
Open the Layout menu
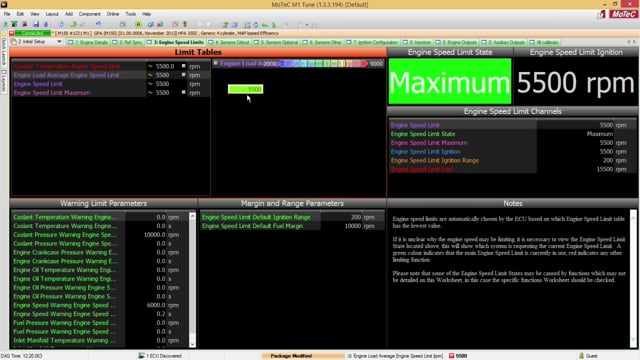coord(52,14)
